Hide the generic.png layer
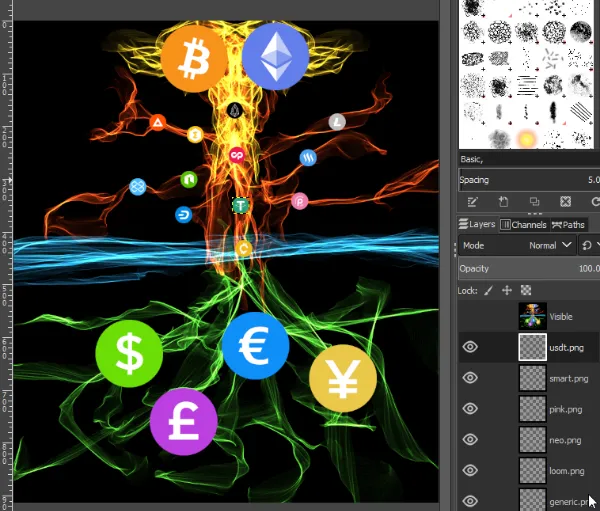Viewport: 600px width, 511px height. coord(470,501)
